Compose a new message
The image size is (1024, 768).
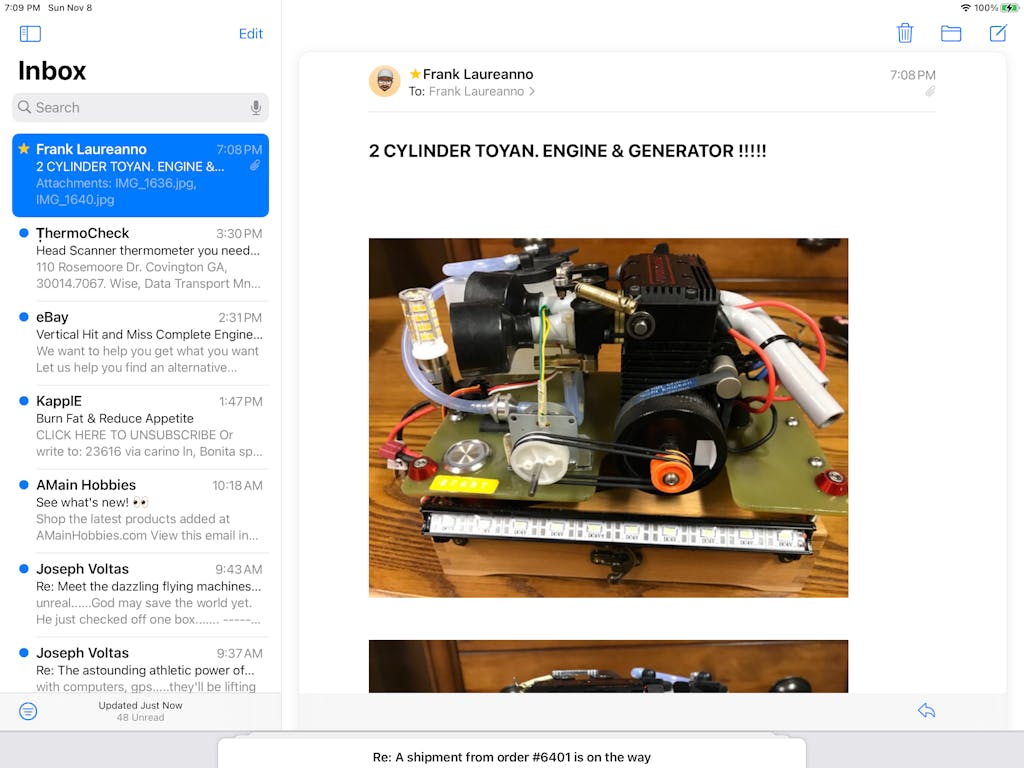pos(998,33)
